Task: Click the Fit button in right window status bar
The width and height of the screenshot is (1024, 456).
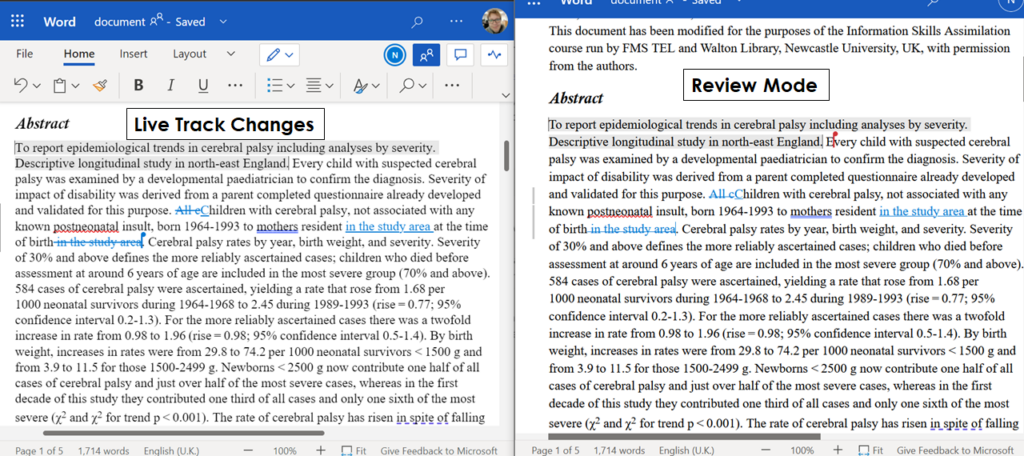Action: [871, 450]
